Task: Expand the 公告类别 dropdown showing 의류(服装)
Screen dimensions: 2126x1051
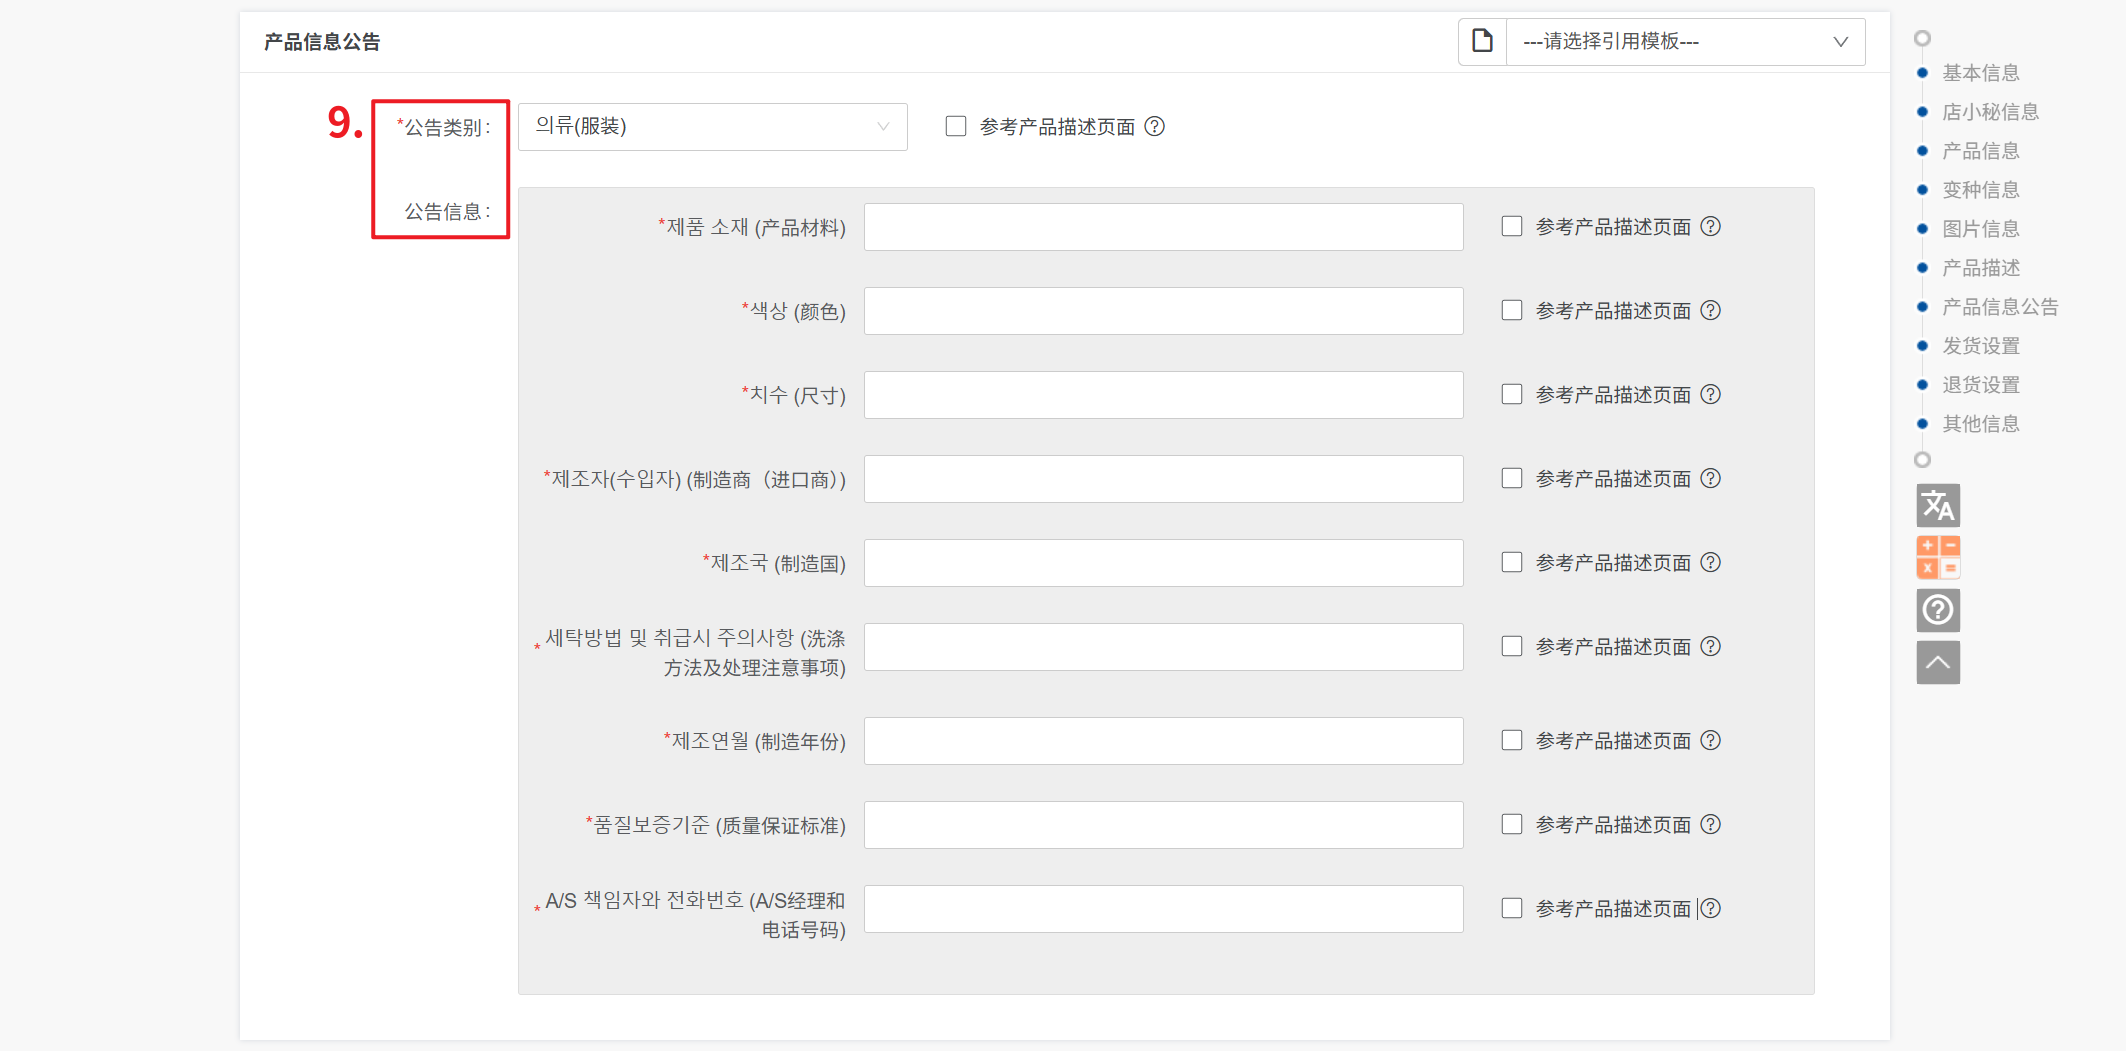Action: coord(712,127)
